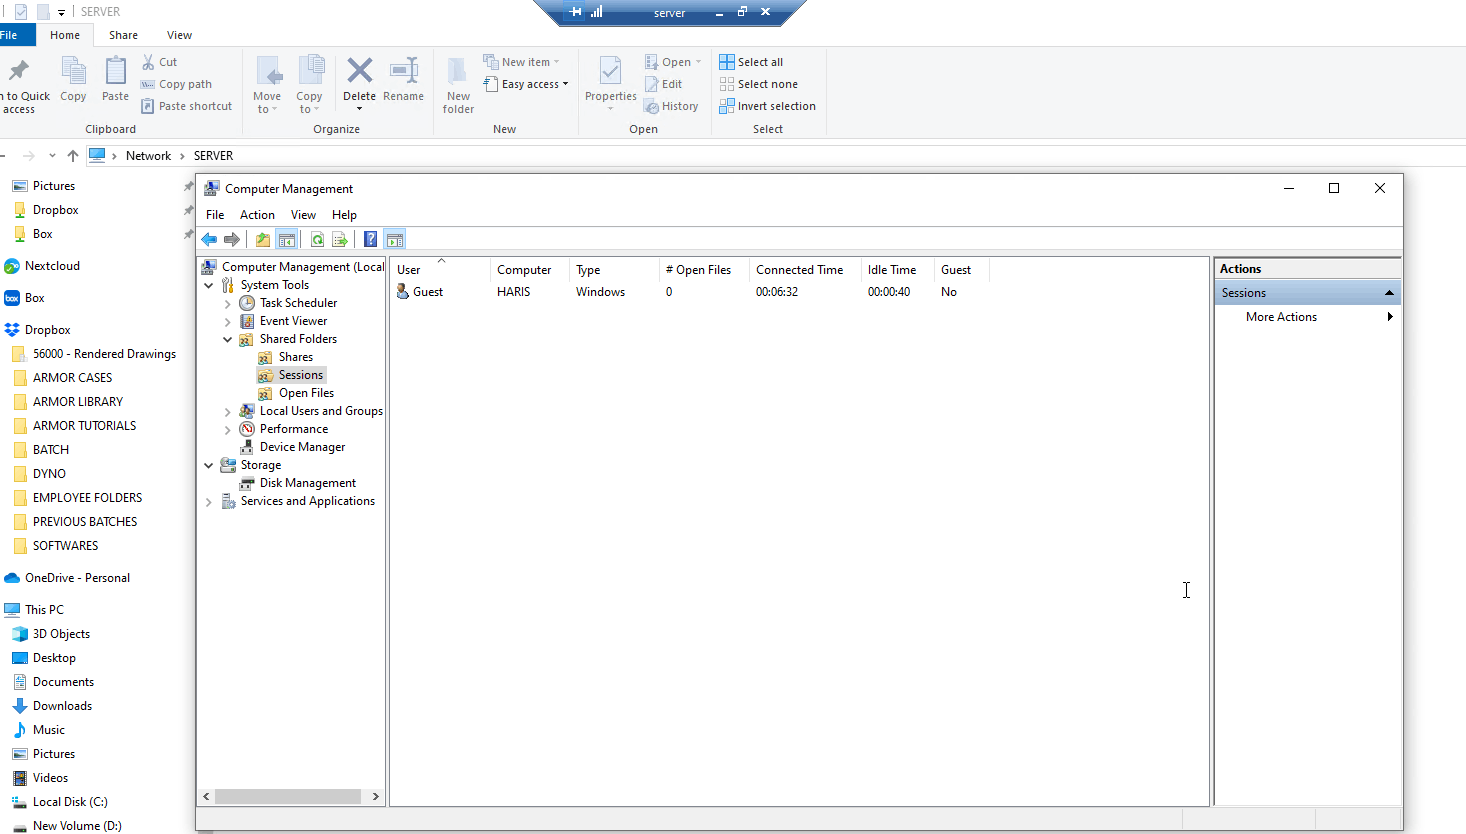1466x834 pixels.
Task: Click the right arrow of tree horizontal scrollbar
Action: pos(376,797)
